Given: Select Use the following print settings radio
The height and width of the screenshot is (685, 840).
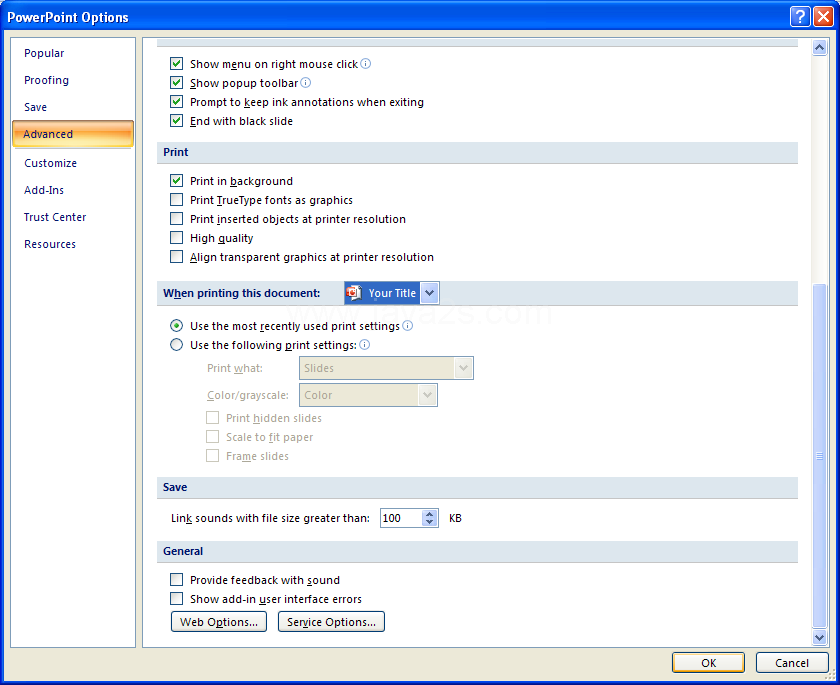Looking at the screenshot, I should (x=176, y=344).
